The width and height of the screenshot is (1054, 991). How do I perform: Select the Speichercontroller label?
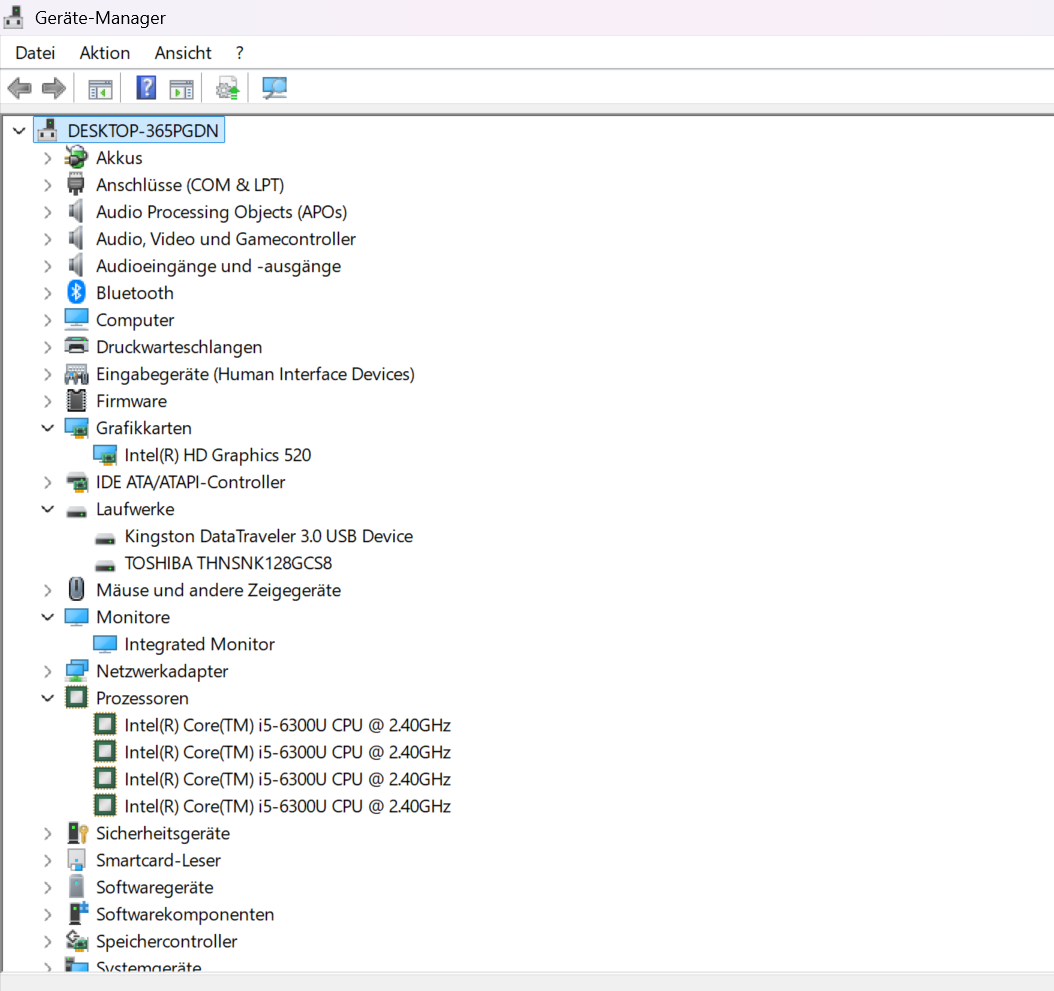coord(167,941)
